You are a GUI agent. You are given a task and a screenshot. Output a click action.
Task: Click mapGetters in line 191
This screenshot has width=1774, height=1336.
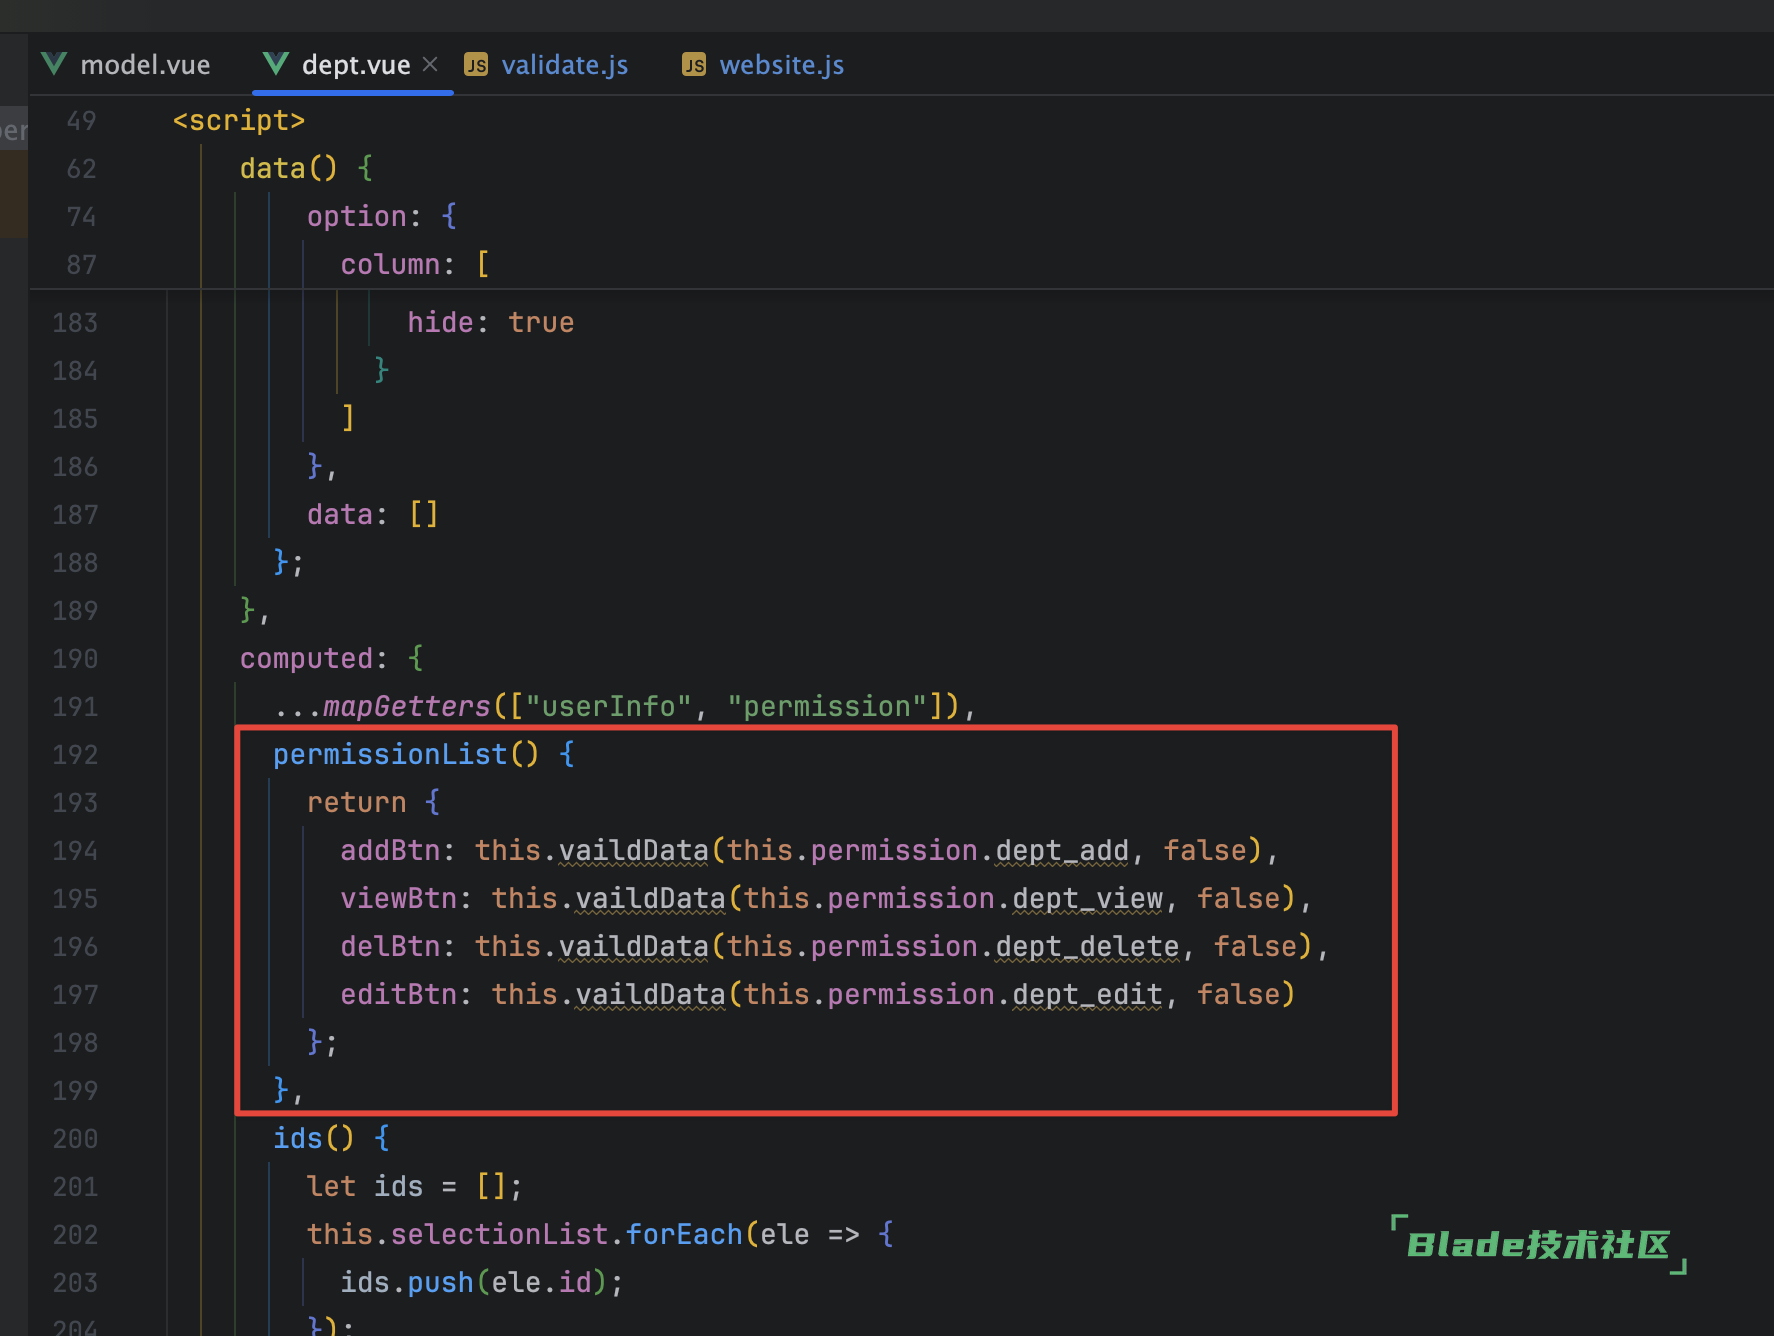(407, 706)
